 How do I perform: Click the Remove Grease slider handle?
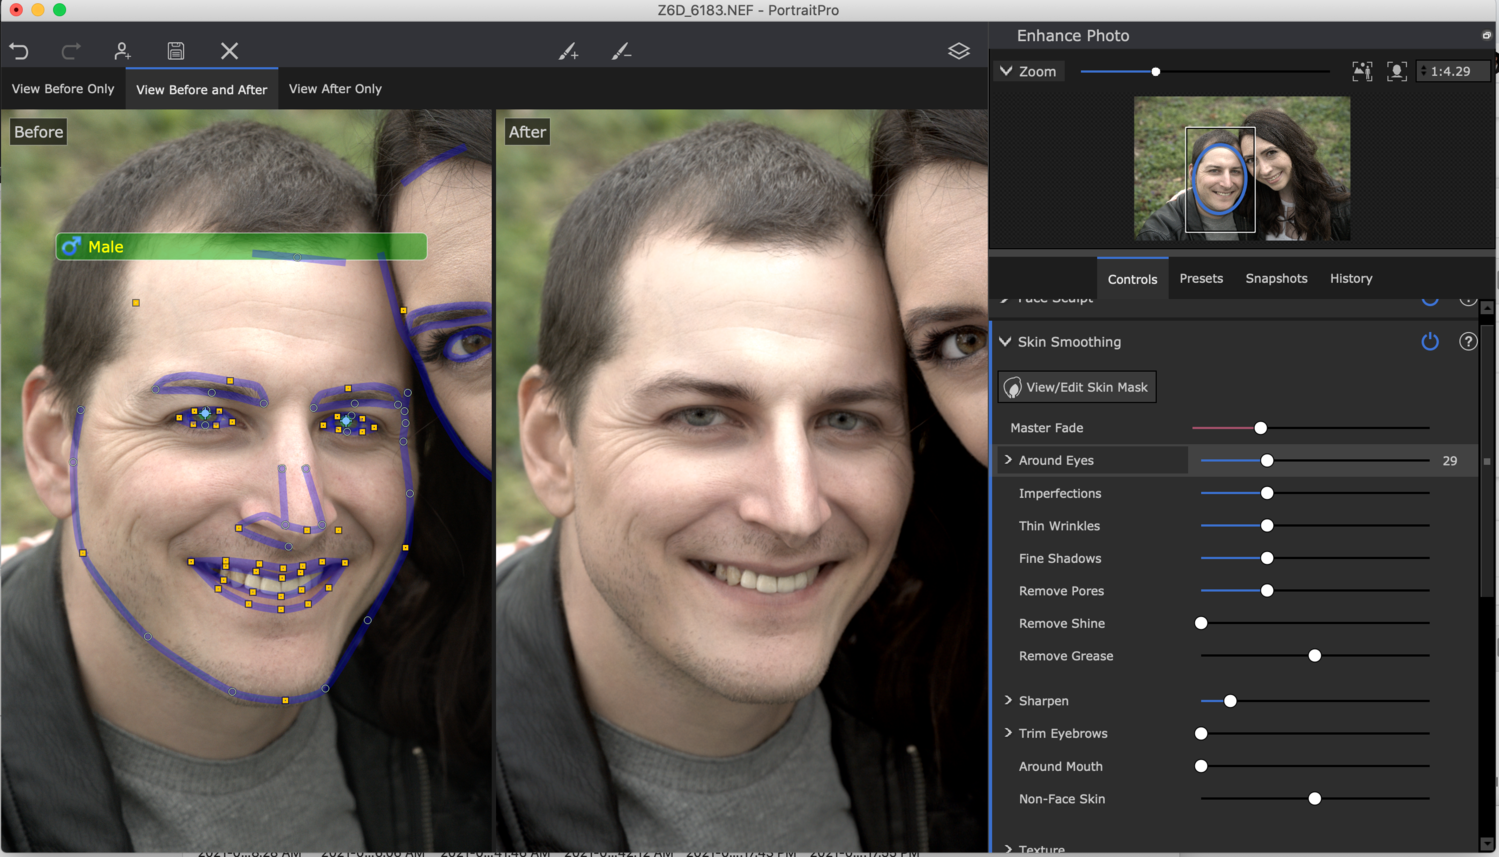[1315, 656]
